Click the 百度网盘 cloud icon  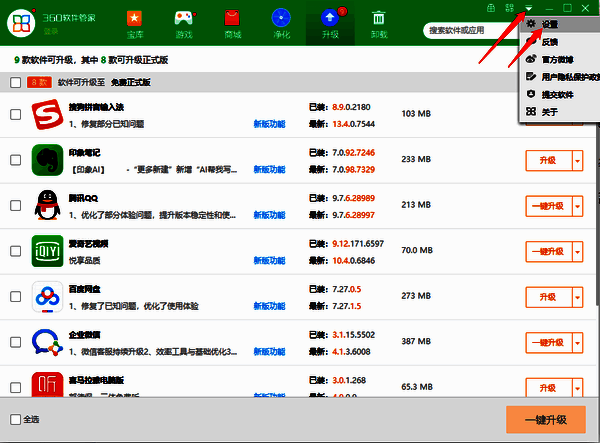click(x=47, y=296)
